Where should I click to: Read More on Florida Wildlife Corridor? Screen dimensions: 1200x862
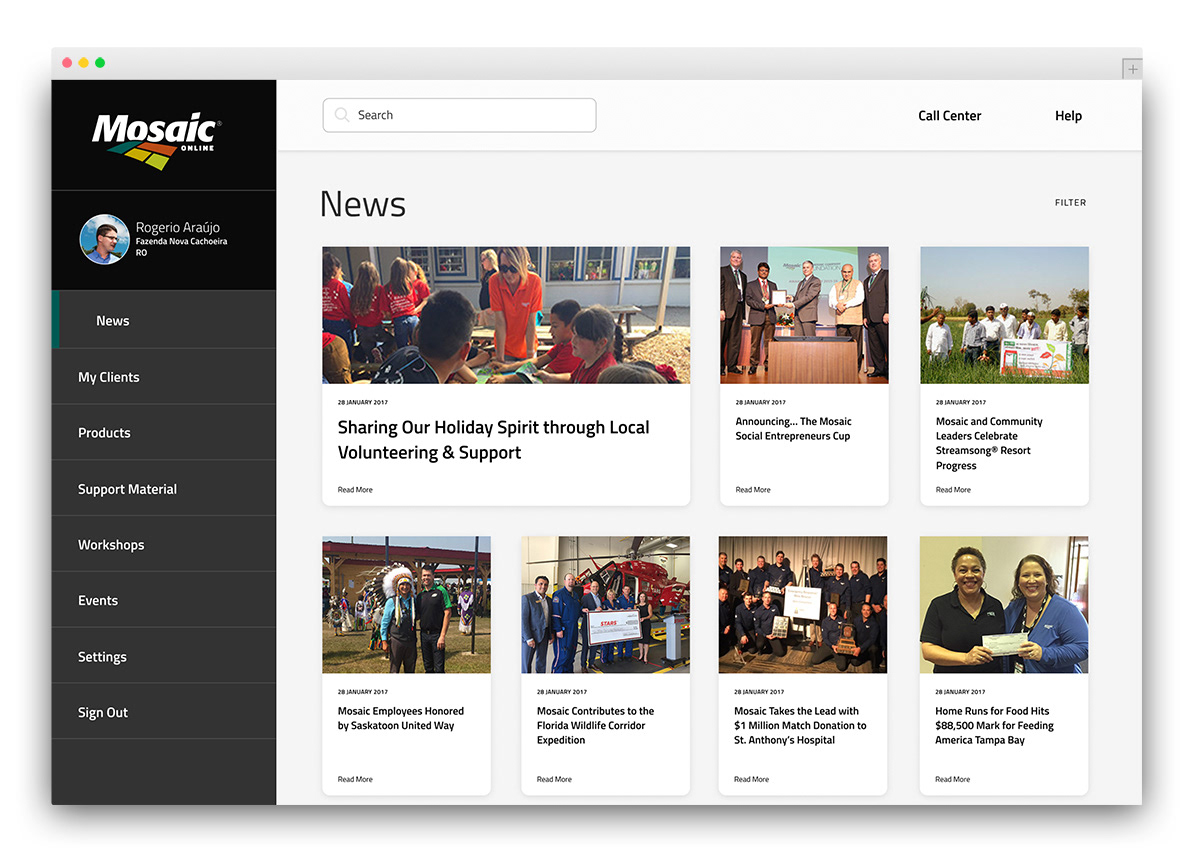(x=554, y=779)
